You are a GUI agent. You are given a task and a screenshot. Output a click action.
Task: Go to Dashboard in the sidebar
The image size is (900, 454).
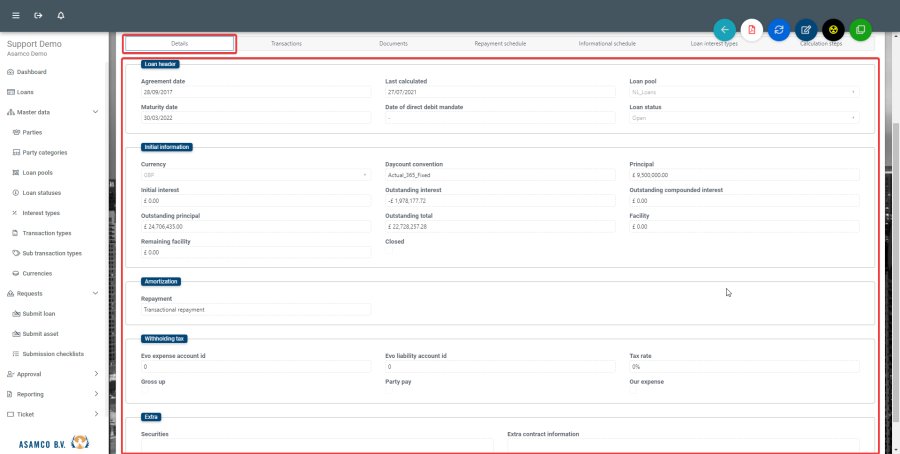point(32,72)
